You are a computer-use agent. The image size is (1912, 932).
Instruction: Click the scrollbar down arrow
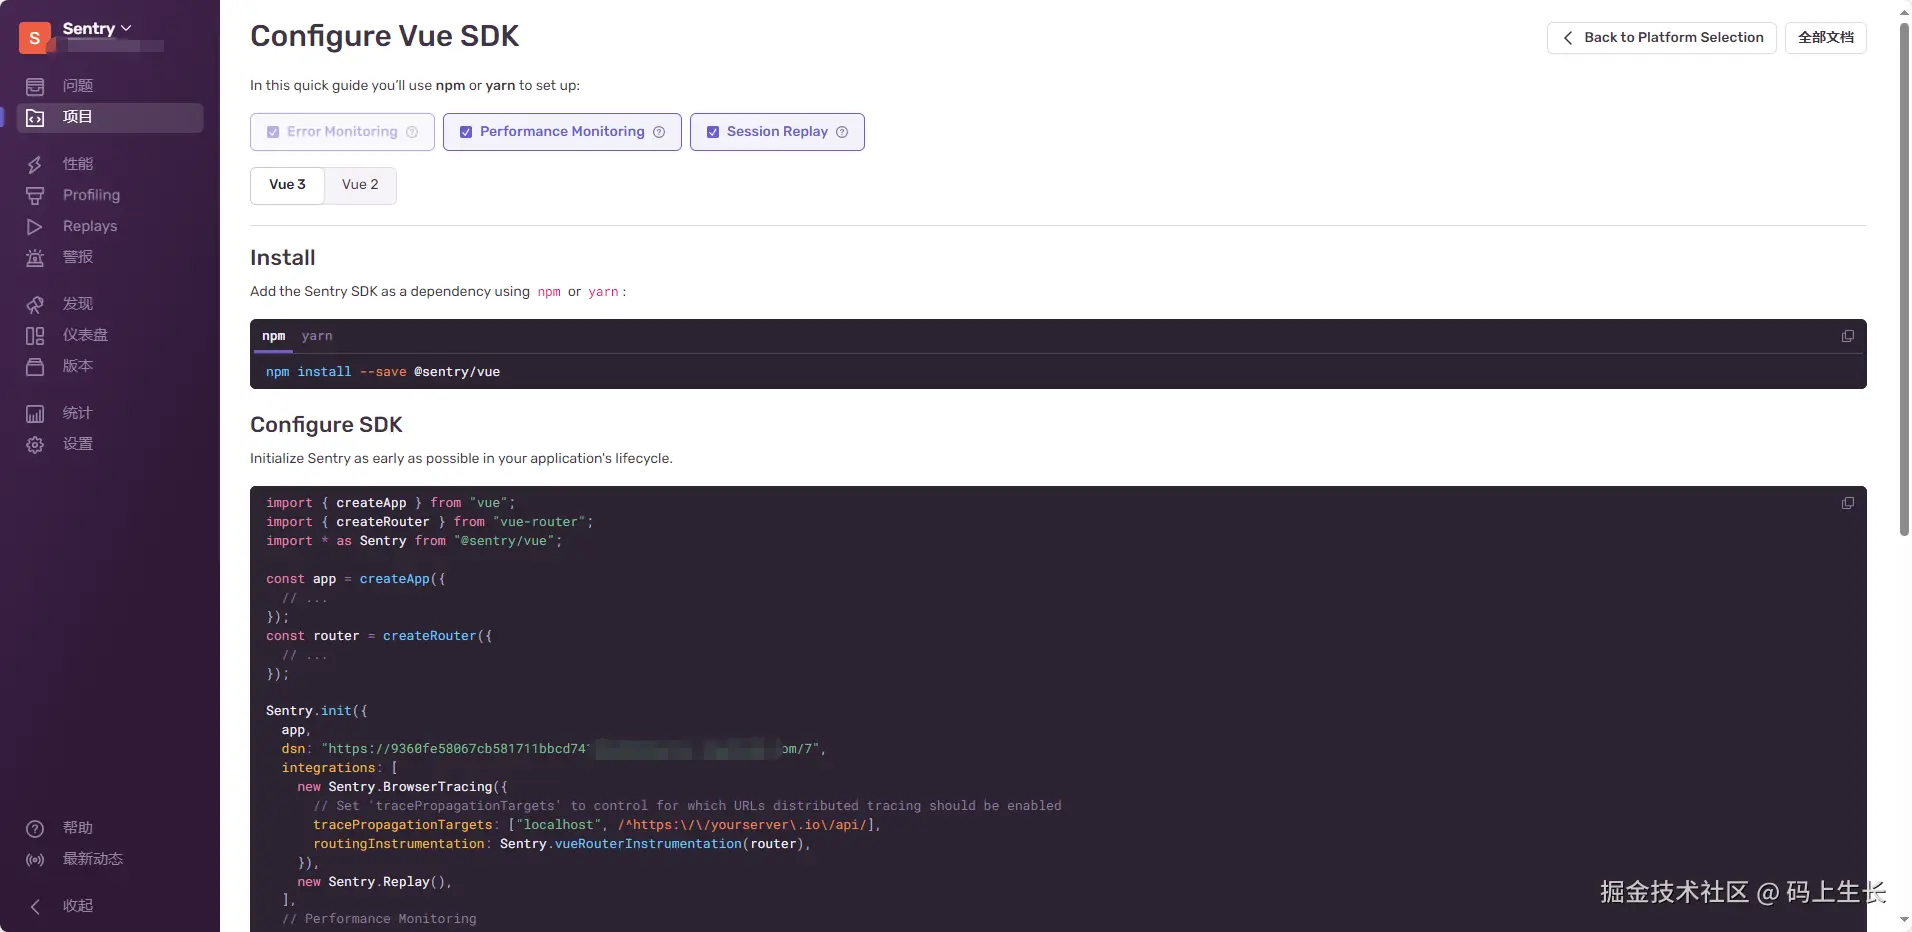click(x=1904, y=921)
